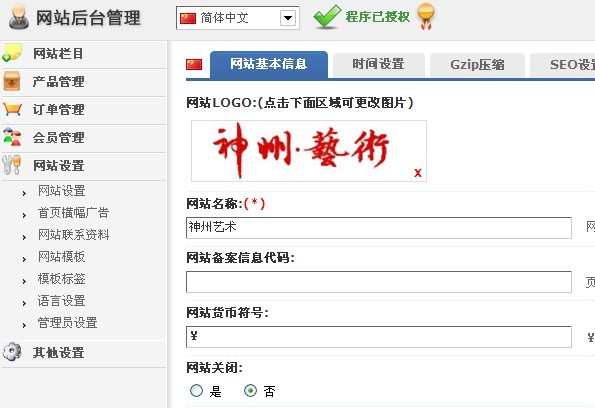Click the admin user avatar icon

click(19, 17)
